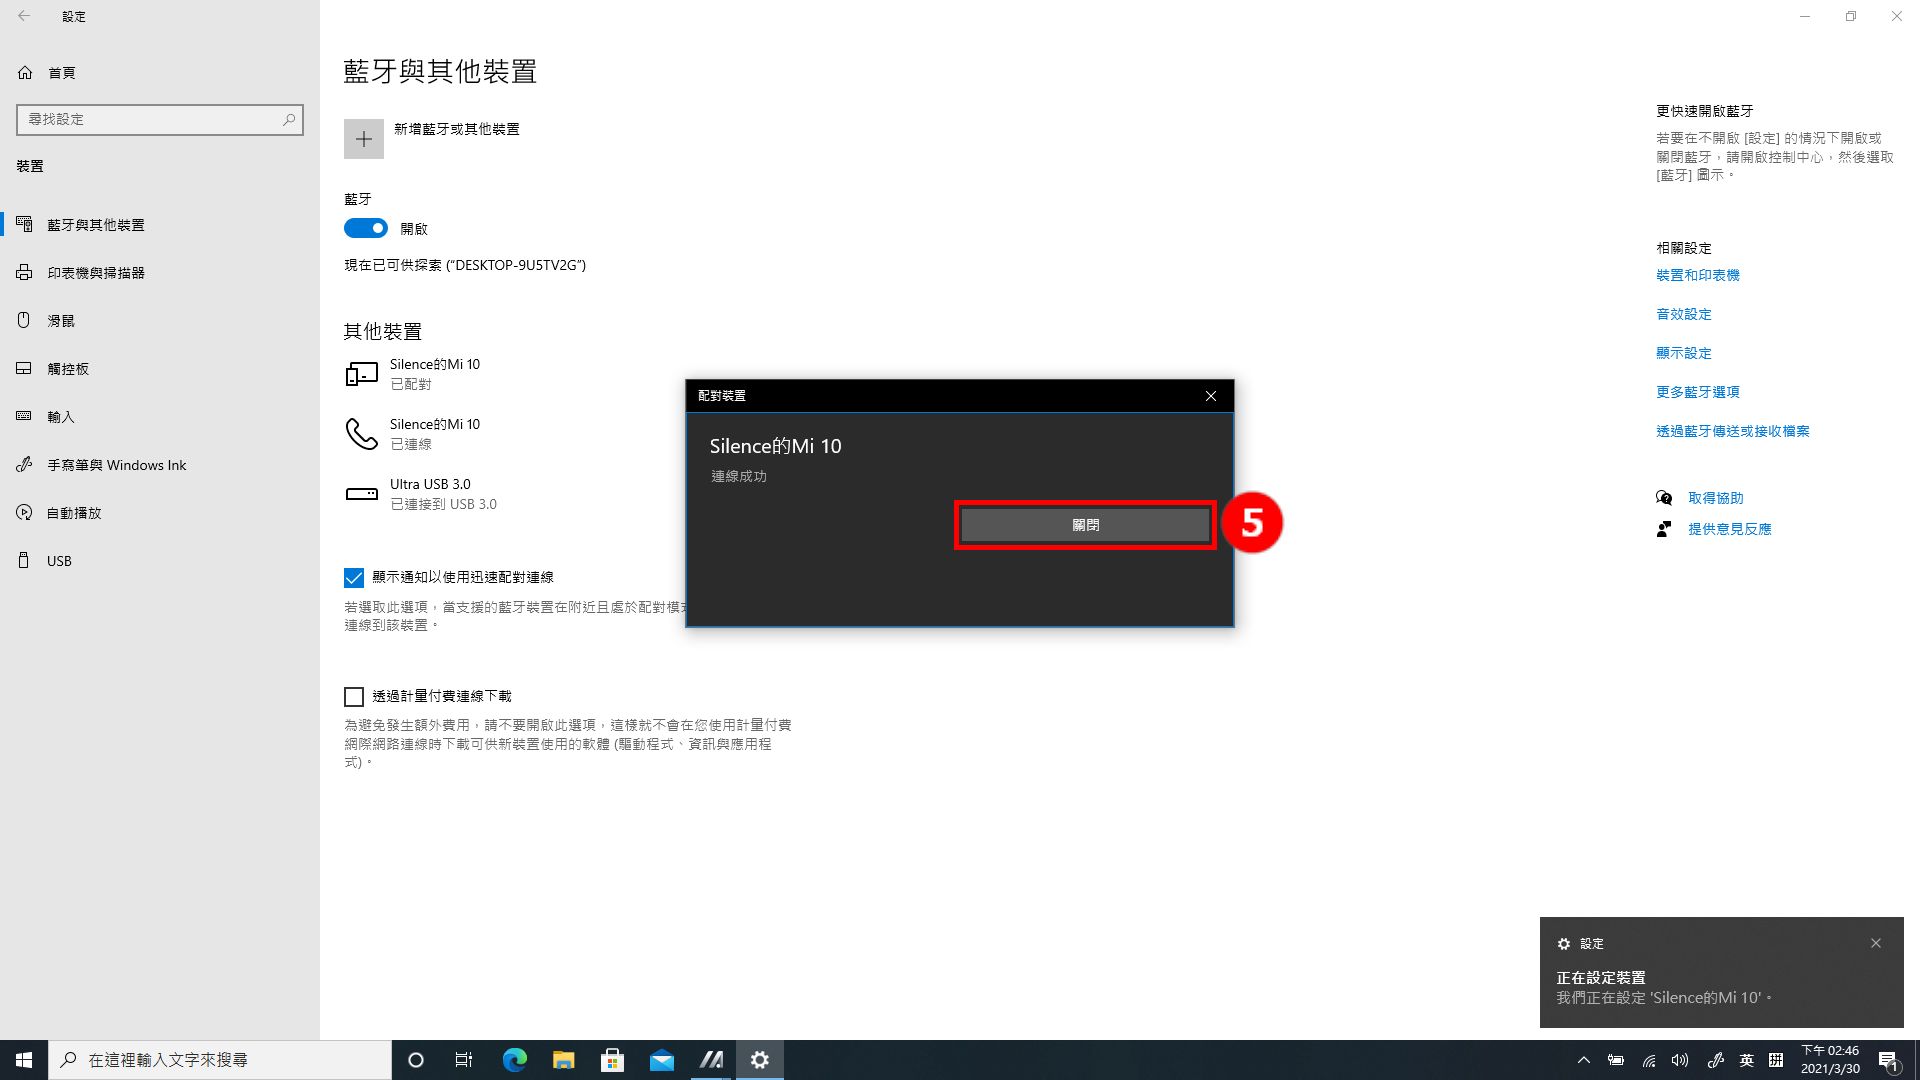Open Task View on taskbar
This screenshot has width=1920, height=1080.
pos(464,1060)
